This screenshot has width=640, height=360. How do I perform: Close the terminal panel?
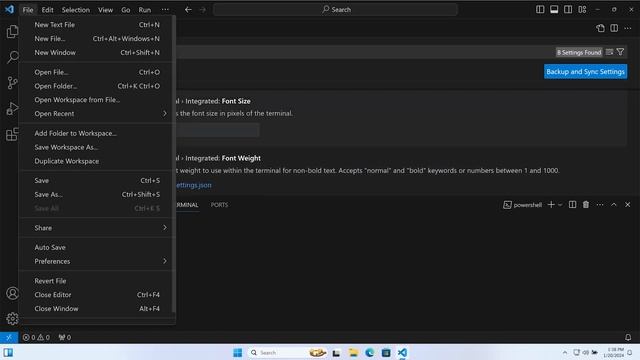pyautogui.click(x=627, y=204)
